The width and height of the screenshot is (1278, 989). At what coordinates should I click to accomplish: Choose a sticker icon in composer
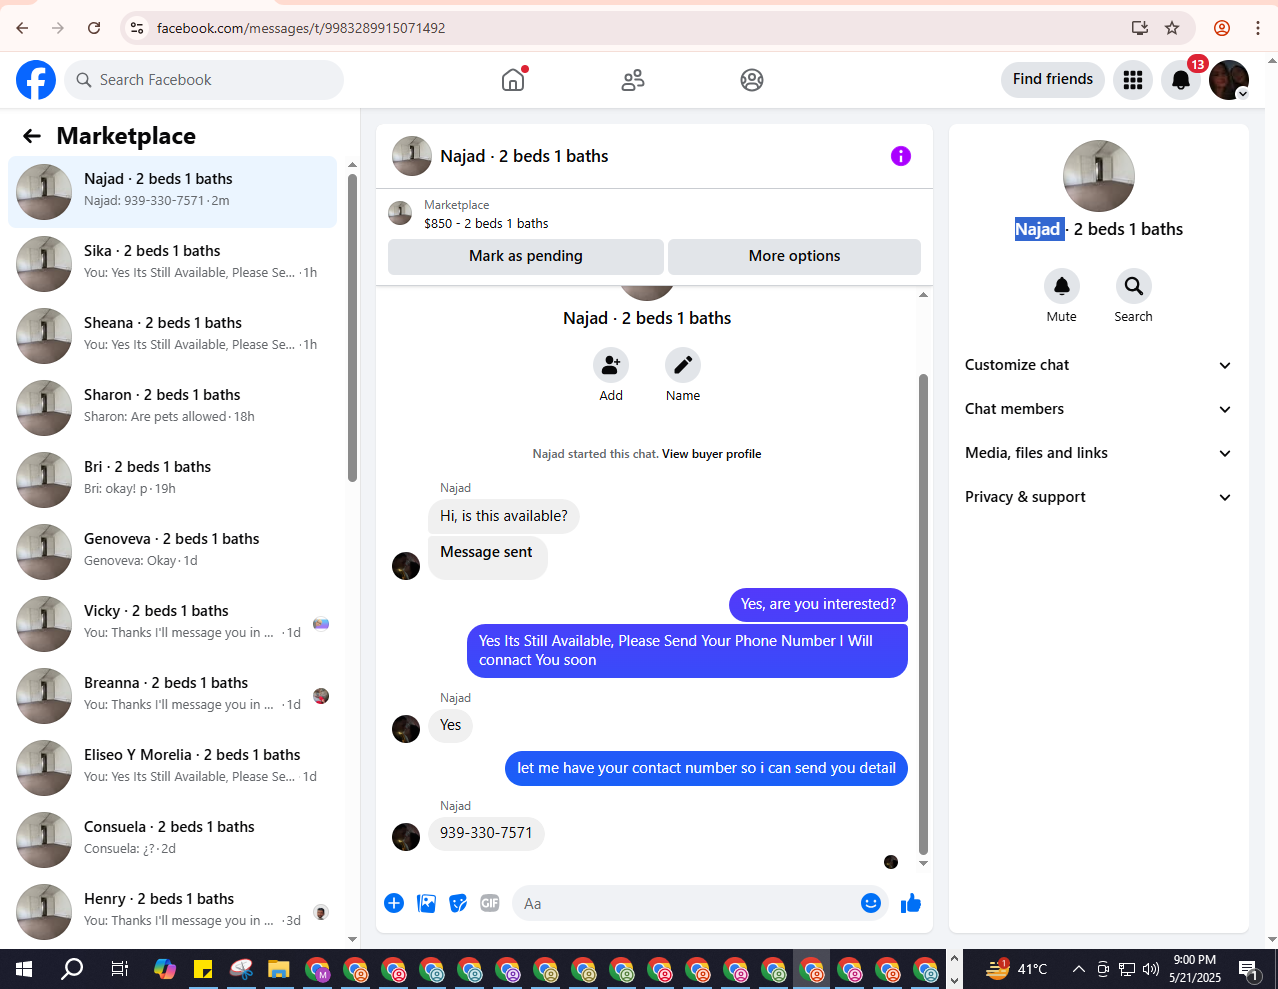click(458, 903)
